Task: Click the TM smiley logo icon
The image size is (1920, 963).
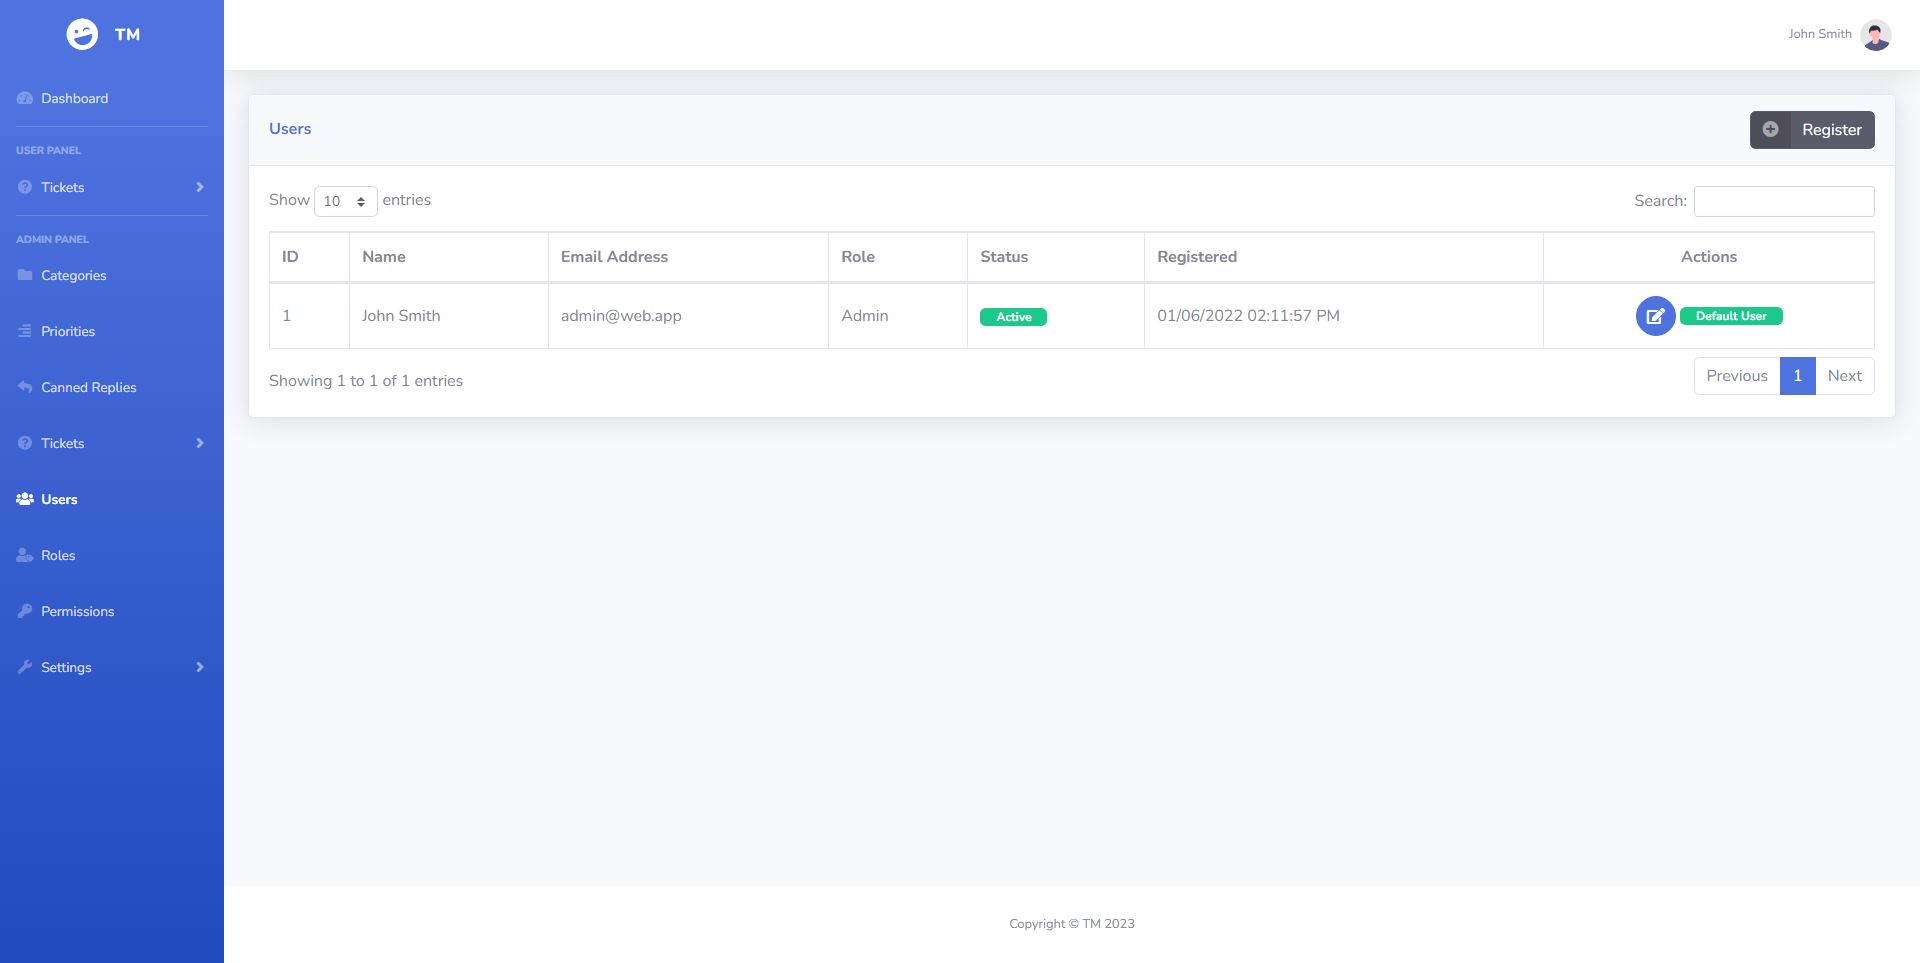Action: coord(82,34)
